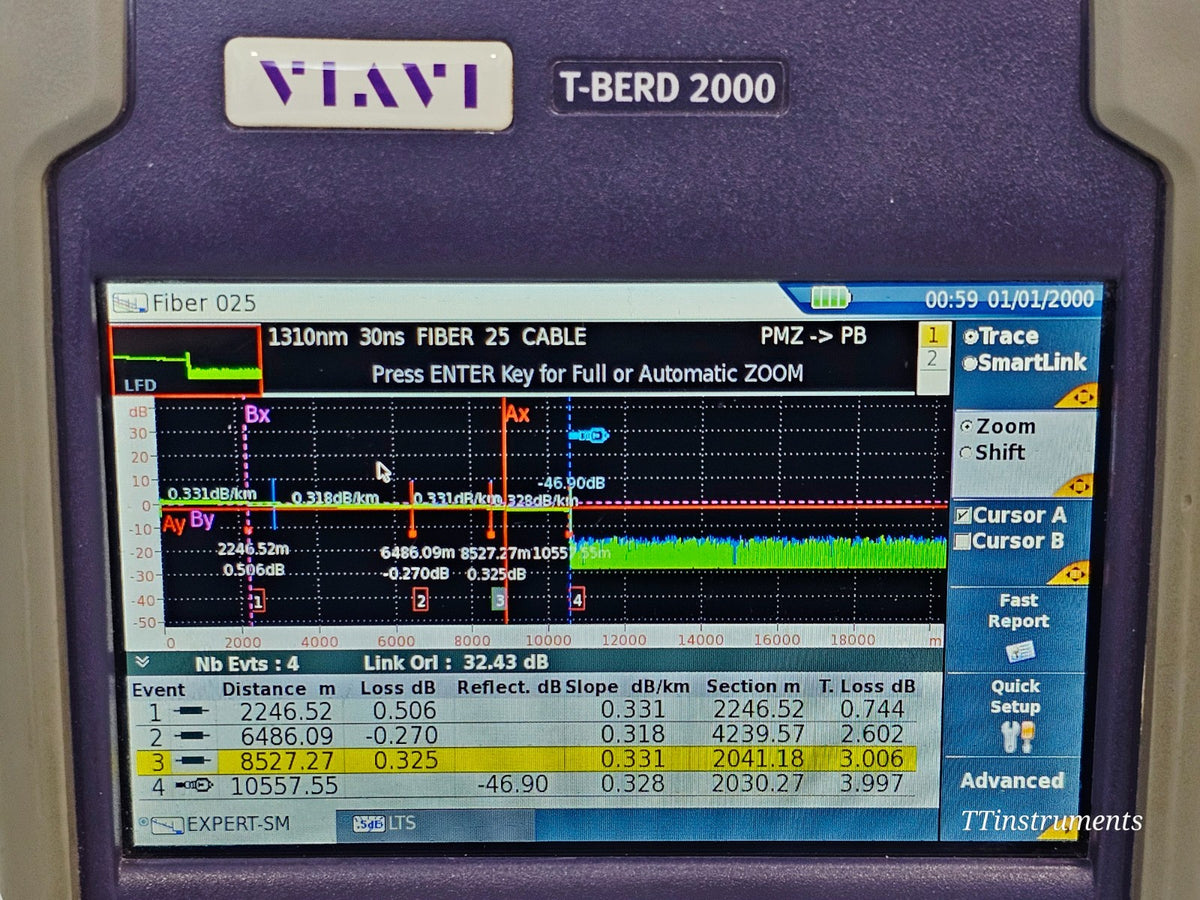Tap the section value 4239.57
This screenshot has height=900, width=1200.
tap(757, 735)
